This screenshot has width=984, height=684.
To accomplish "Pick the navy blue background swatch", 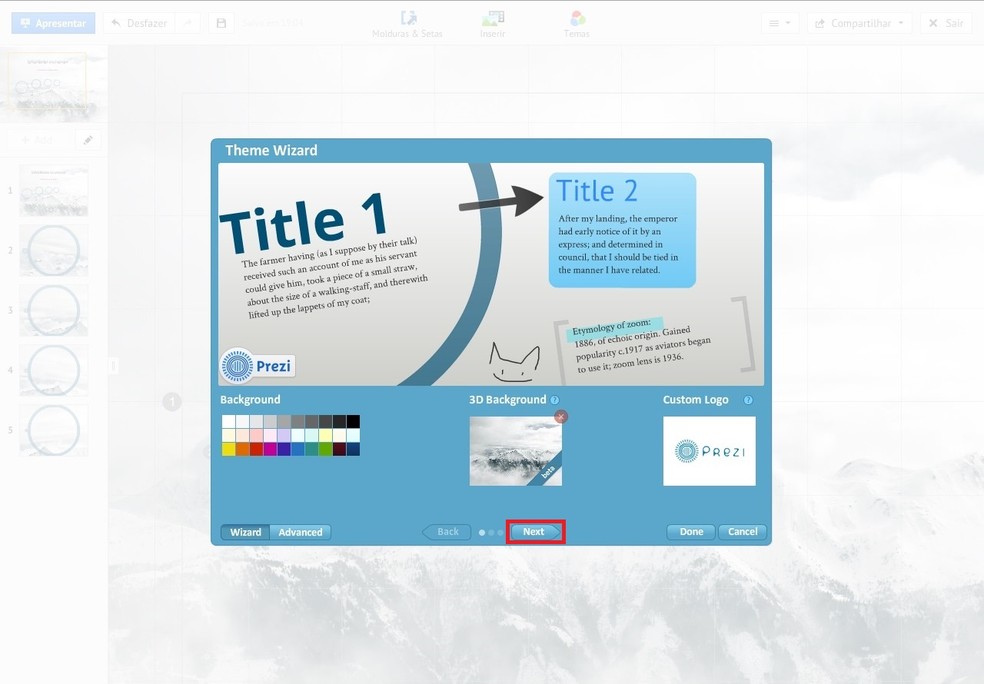I will (353, 449).
